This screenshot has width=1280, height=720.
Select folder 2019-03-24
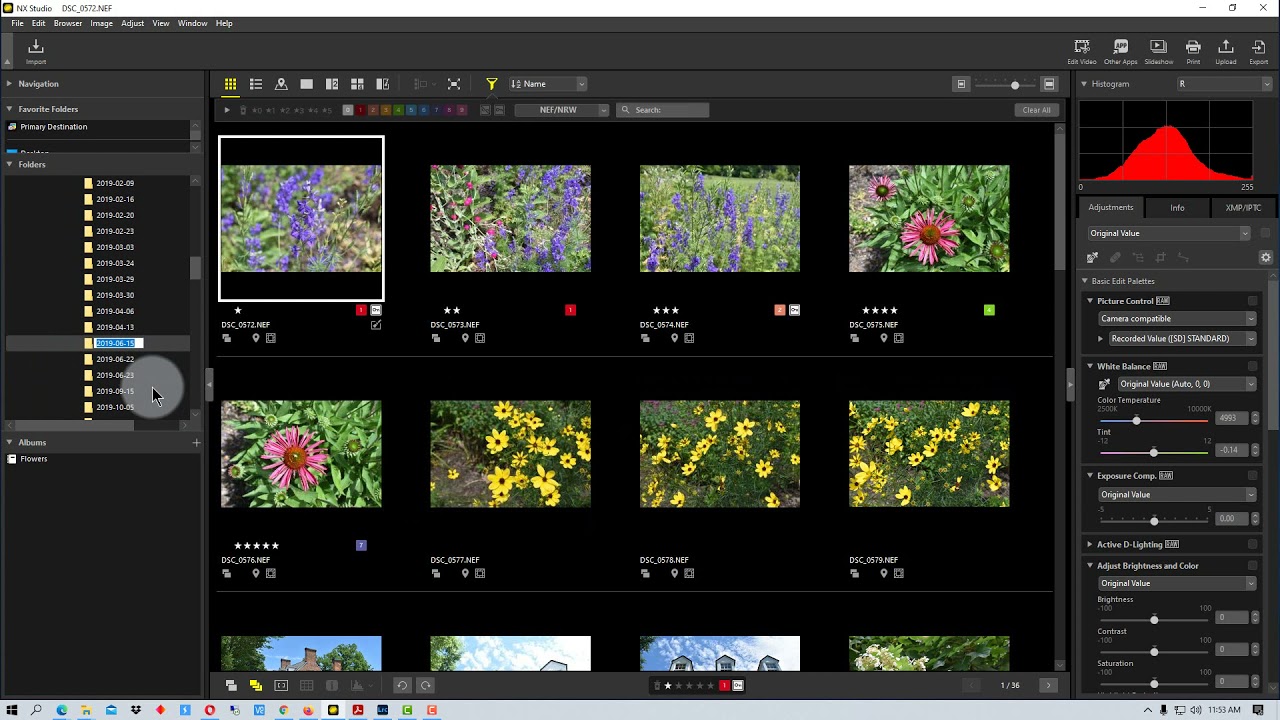coord(115,263)
